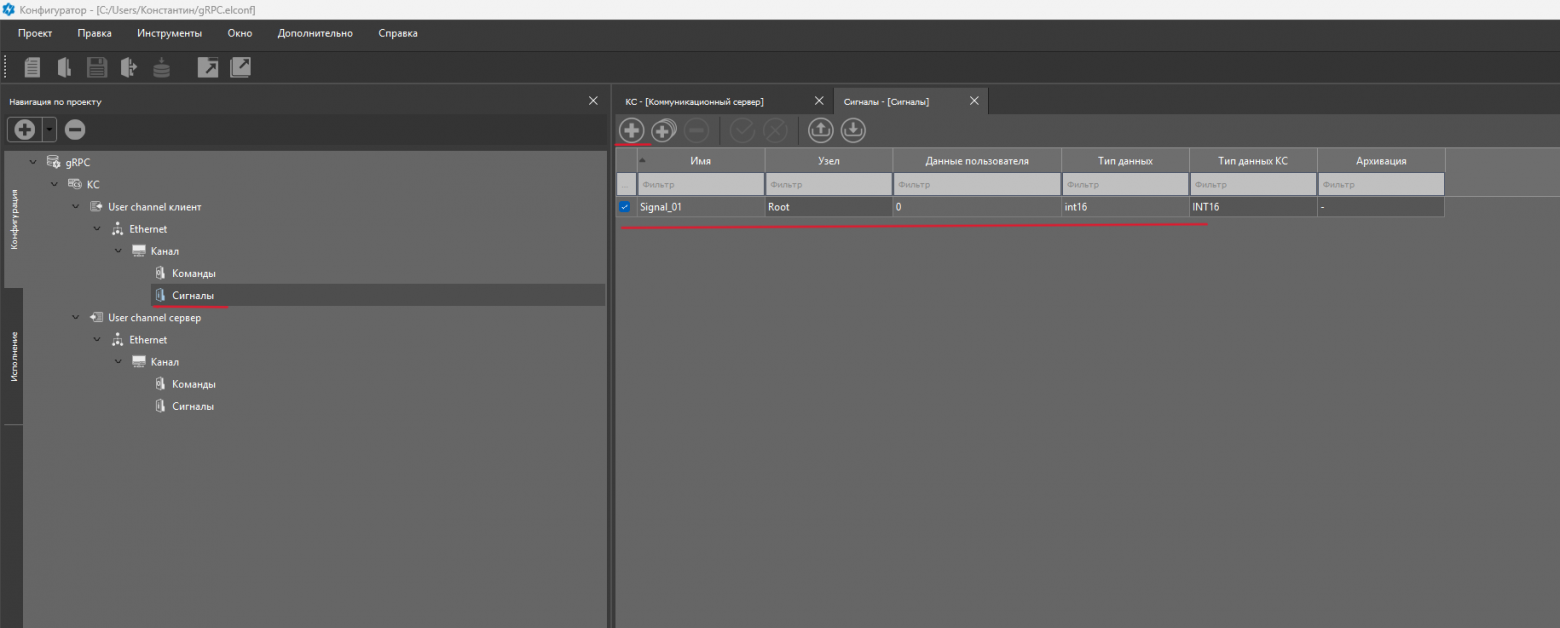1560x628 pixels.
Task: Collapse the gRPC tree node
Action: (33, 162)
